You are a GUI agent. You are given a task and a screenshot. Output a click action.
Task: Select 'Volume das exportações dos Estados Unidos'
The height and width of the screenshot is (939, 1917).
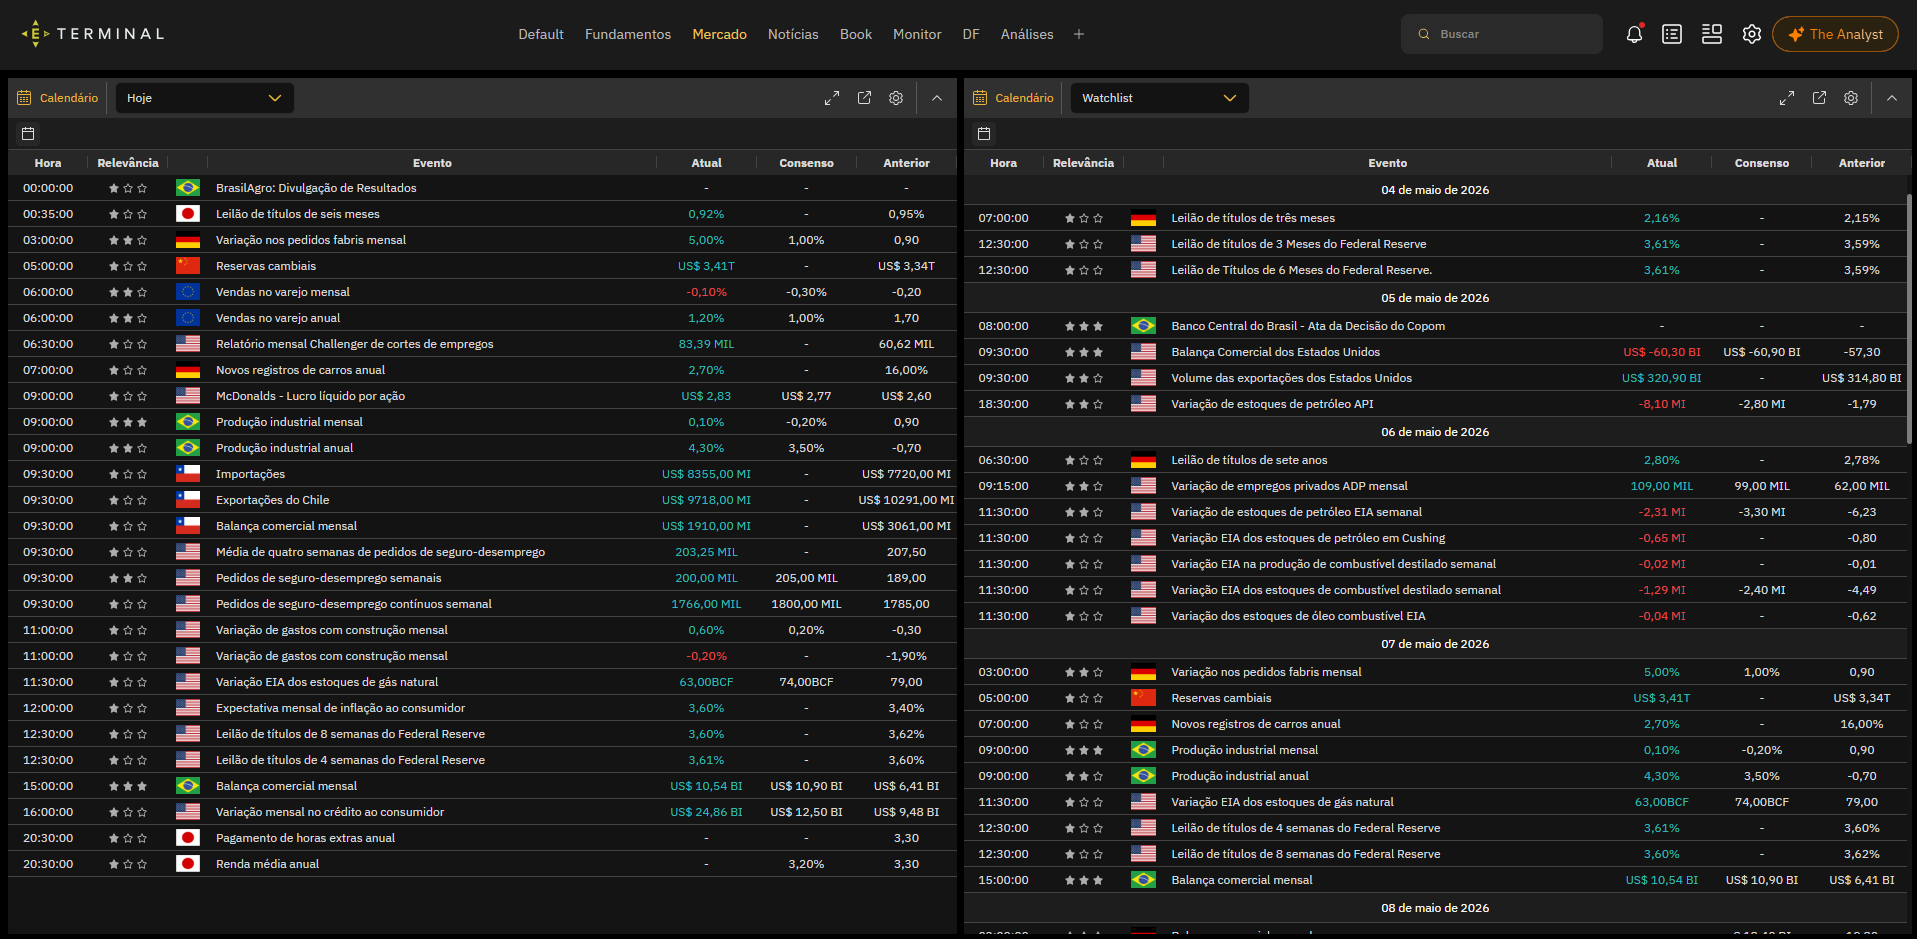[x=1291, y=378]
